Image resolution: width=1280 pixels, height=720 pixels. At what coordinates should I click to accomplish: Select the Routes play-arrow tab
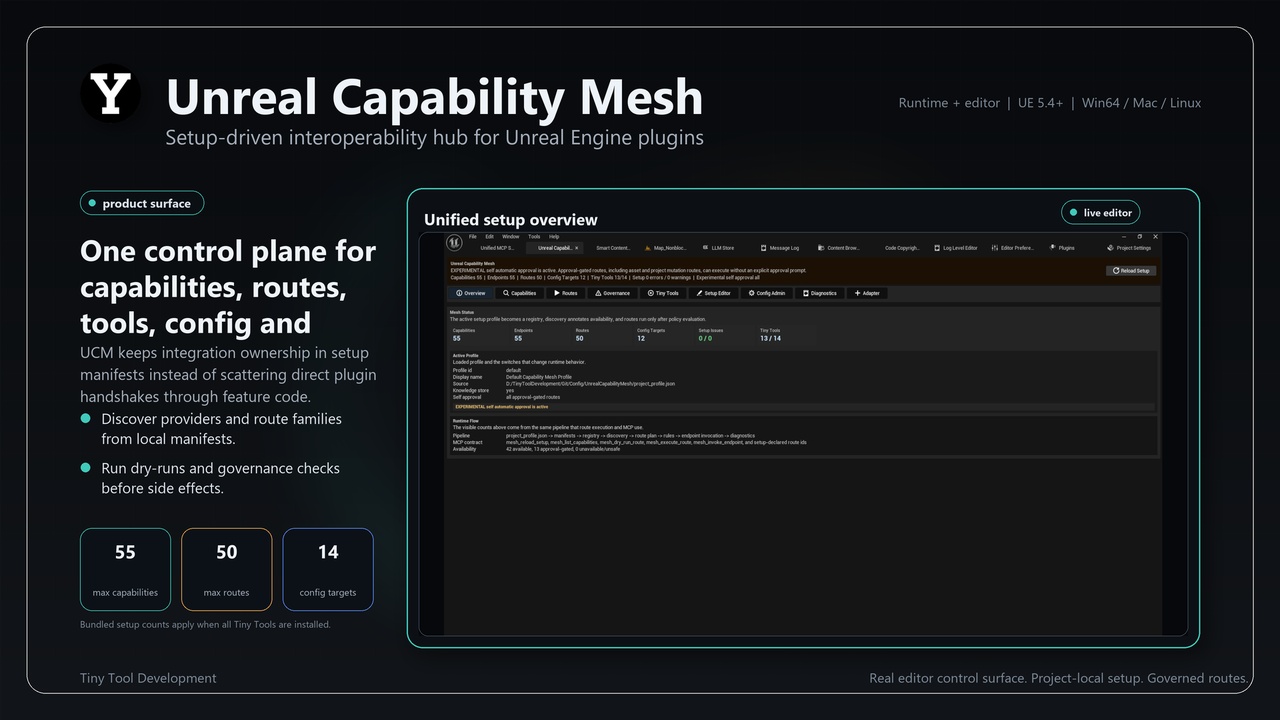(x=566, y=293)
